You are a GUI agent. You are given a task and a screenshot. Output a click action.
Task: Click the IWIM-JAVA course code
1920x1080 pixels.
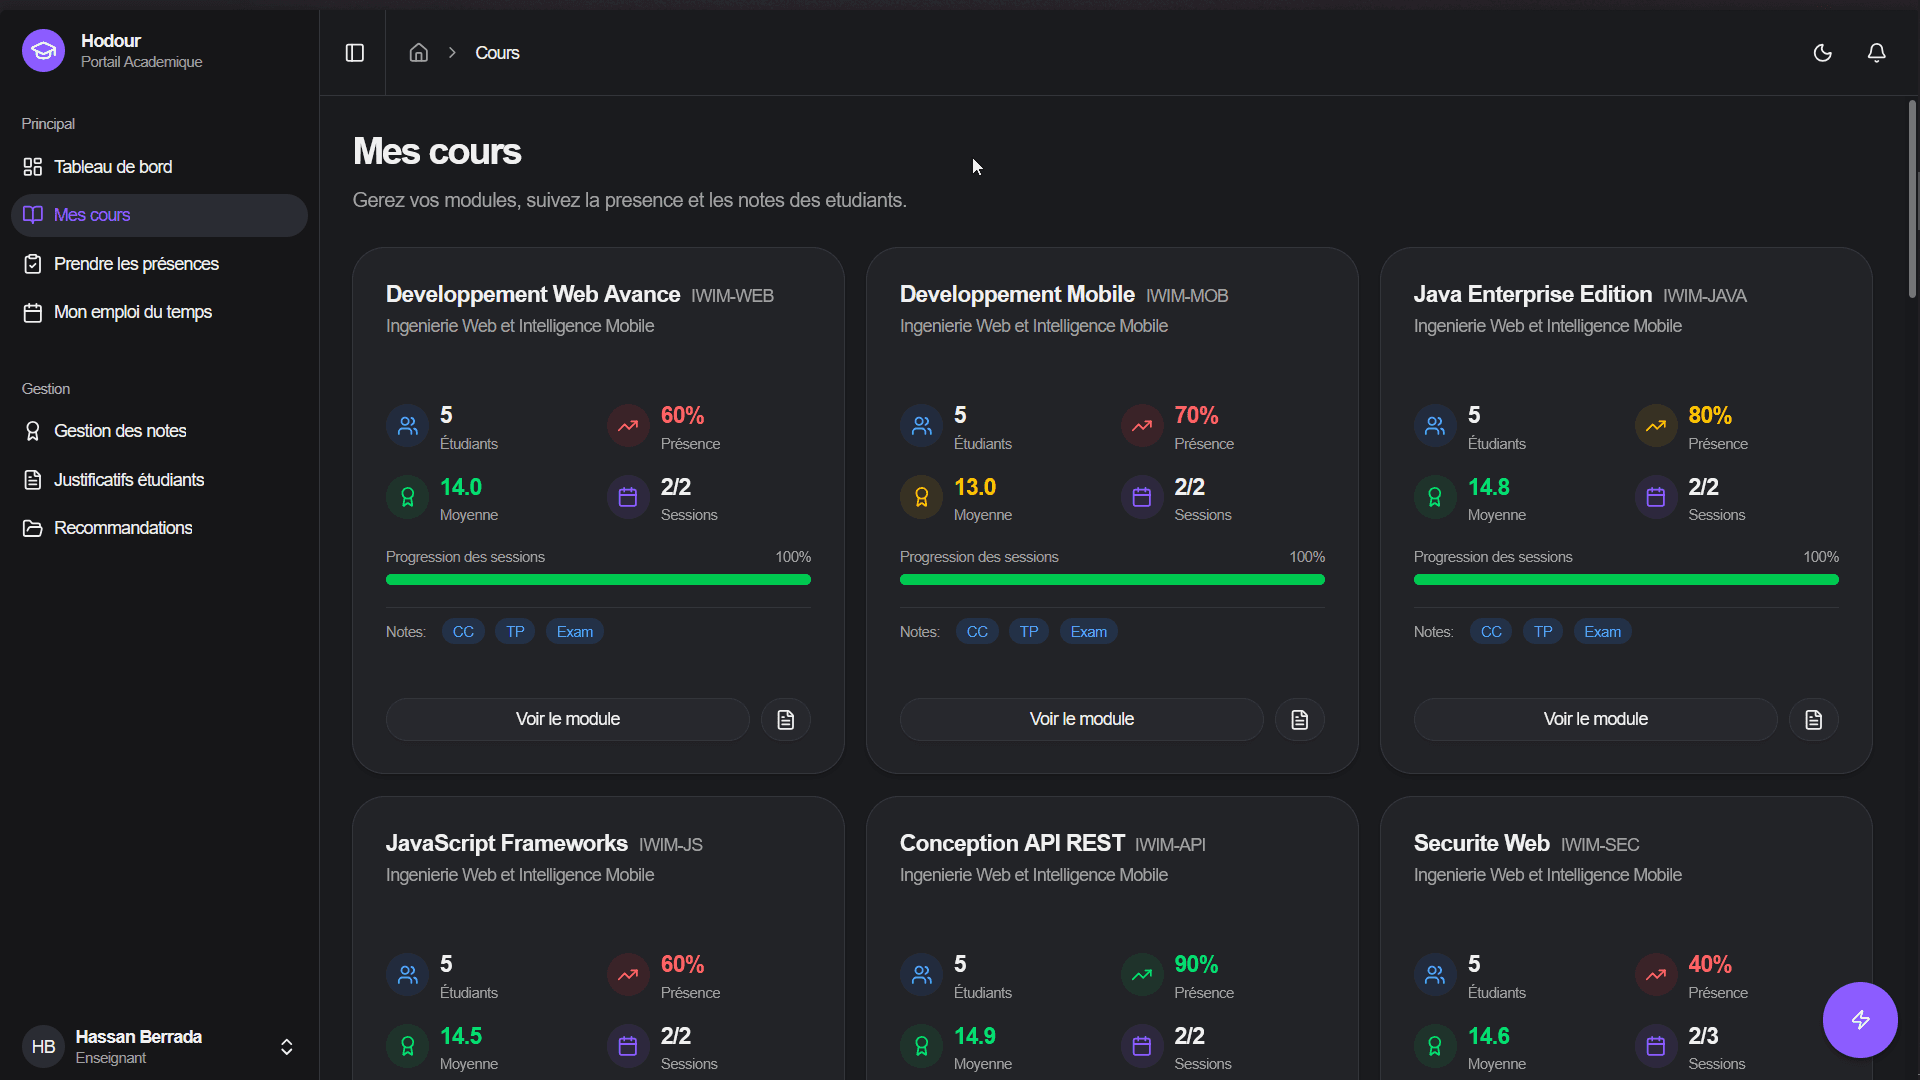[1705, 296]
